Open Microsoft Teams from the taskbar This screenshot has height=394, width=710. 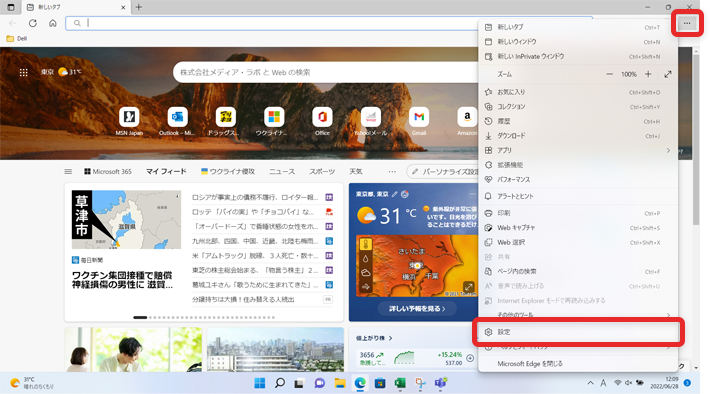click(441, 383)
